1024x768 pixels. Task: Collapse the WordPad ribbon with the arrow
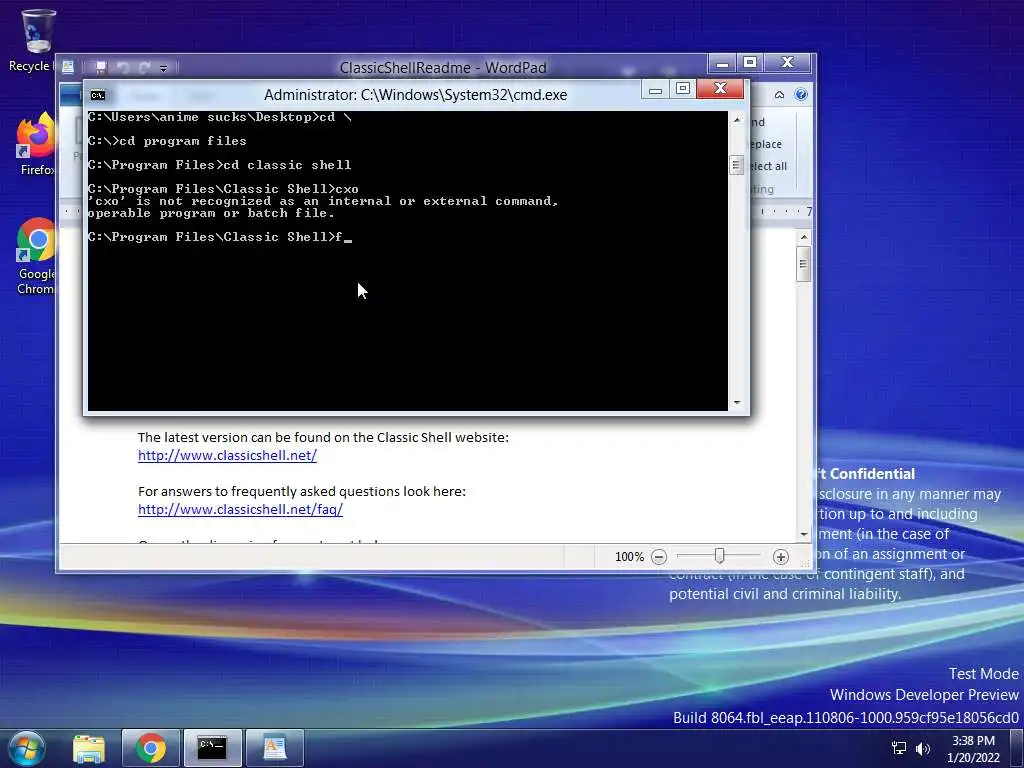779,95
